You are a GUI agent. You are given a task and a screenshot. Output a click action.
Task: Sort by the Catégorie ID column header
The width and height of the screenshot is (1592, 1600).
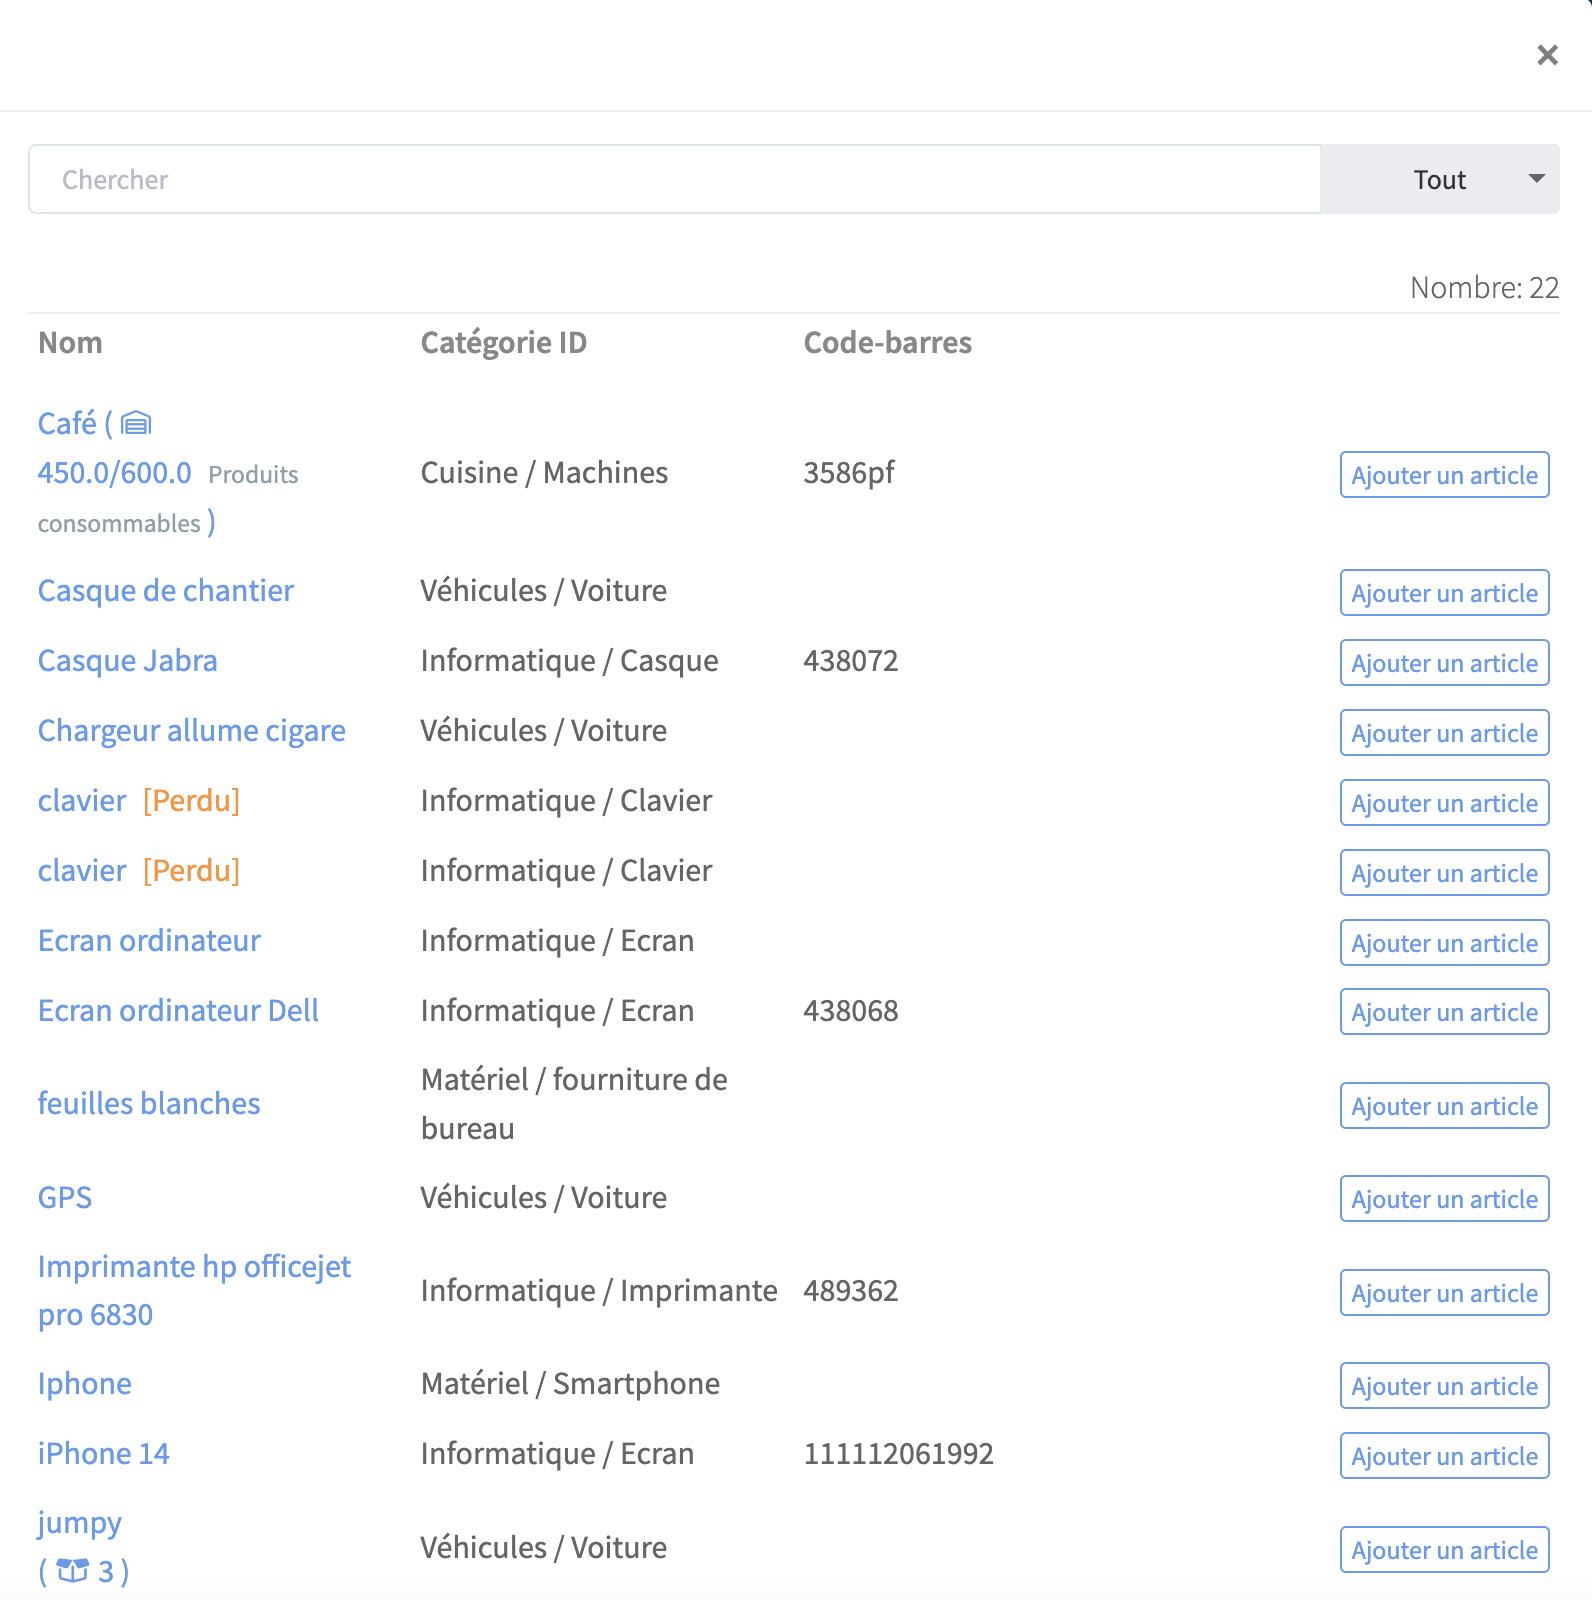[504, 343]
